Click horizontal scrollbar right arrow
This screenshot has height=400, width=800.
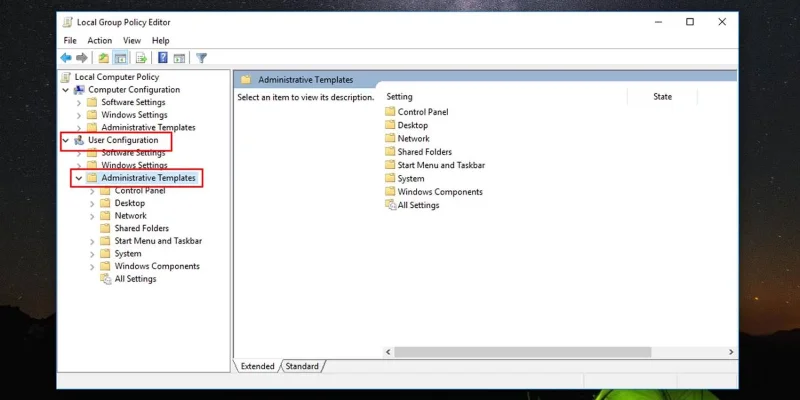pyautogui.click(x=731, y=352)
